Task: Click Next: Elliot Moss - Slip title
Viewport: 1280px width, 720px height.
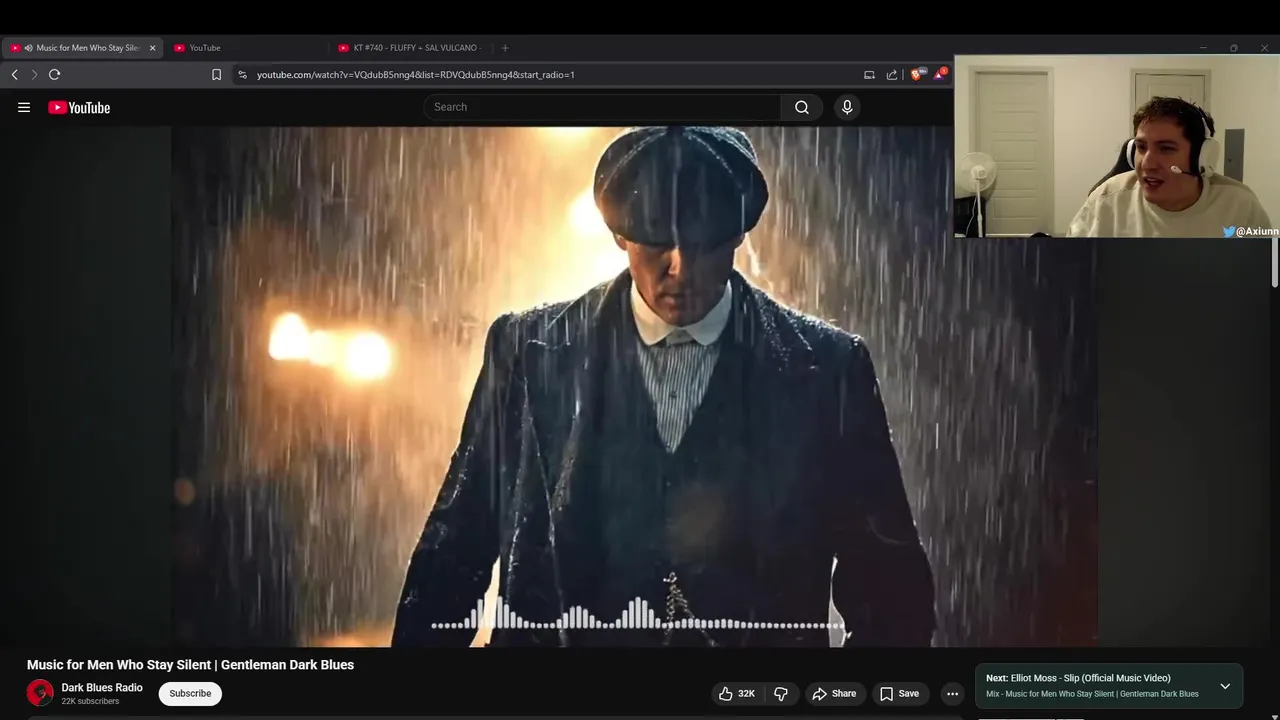Action: coord(1078,678)
